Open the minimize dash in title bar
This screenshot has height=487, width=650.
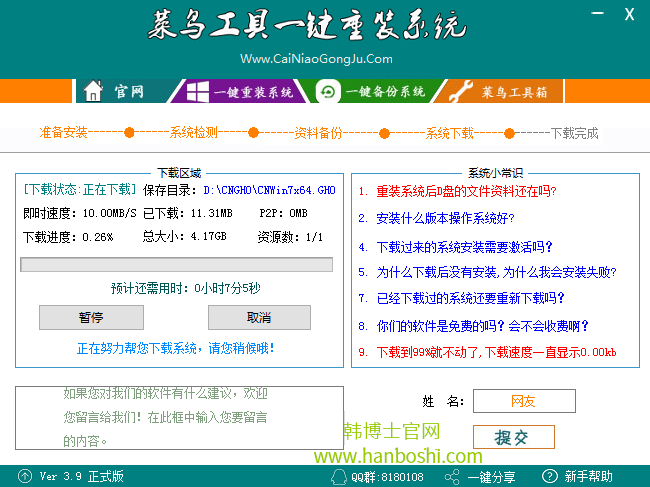pos(596,14)
